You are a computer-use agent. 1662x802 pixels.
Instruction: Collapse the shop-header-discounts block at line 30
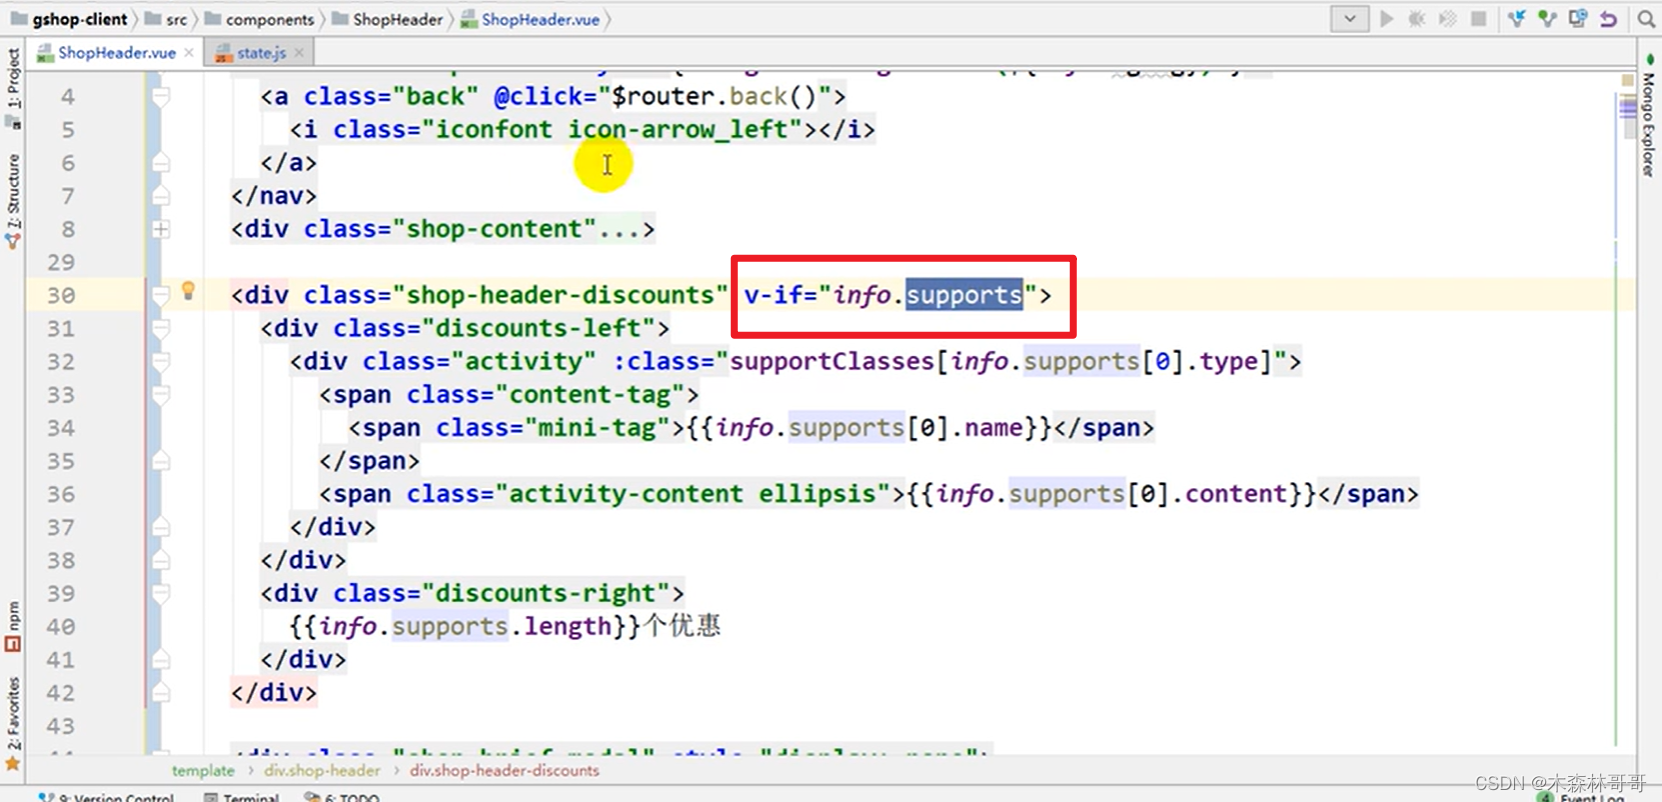click(x=161, y=295)
